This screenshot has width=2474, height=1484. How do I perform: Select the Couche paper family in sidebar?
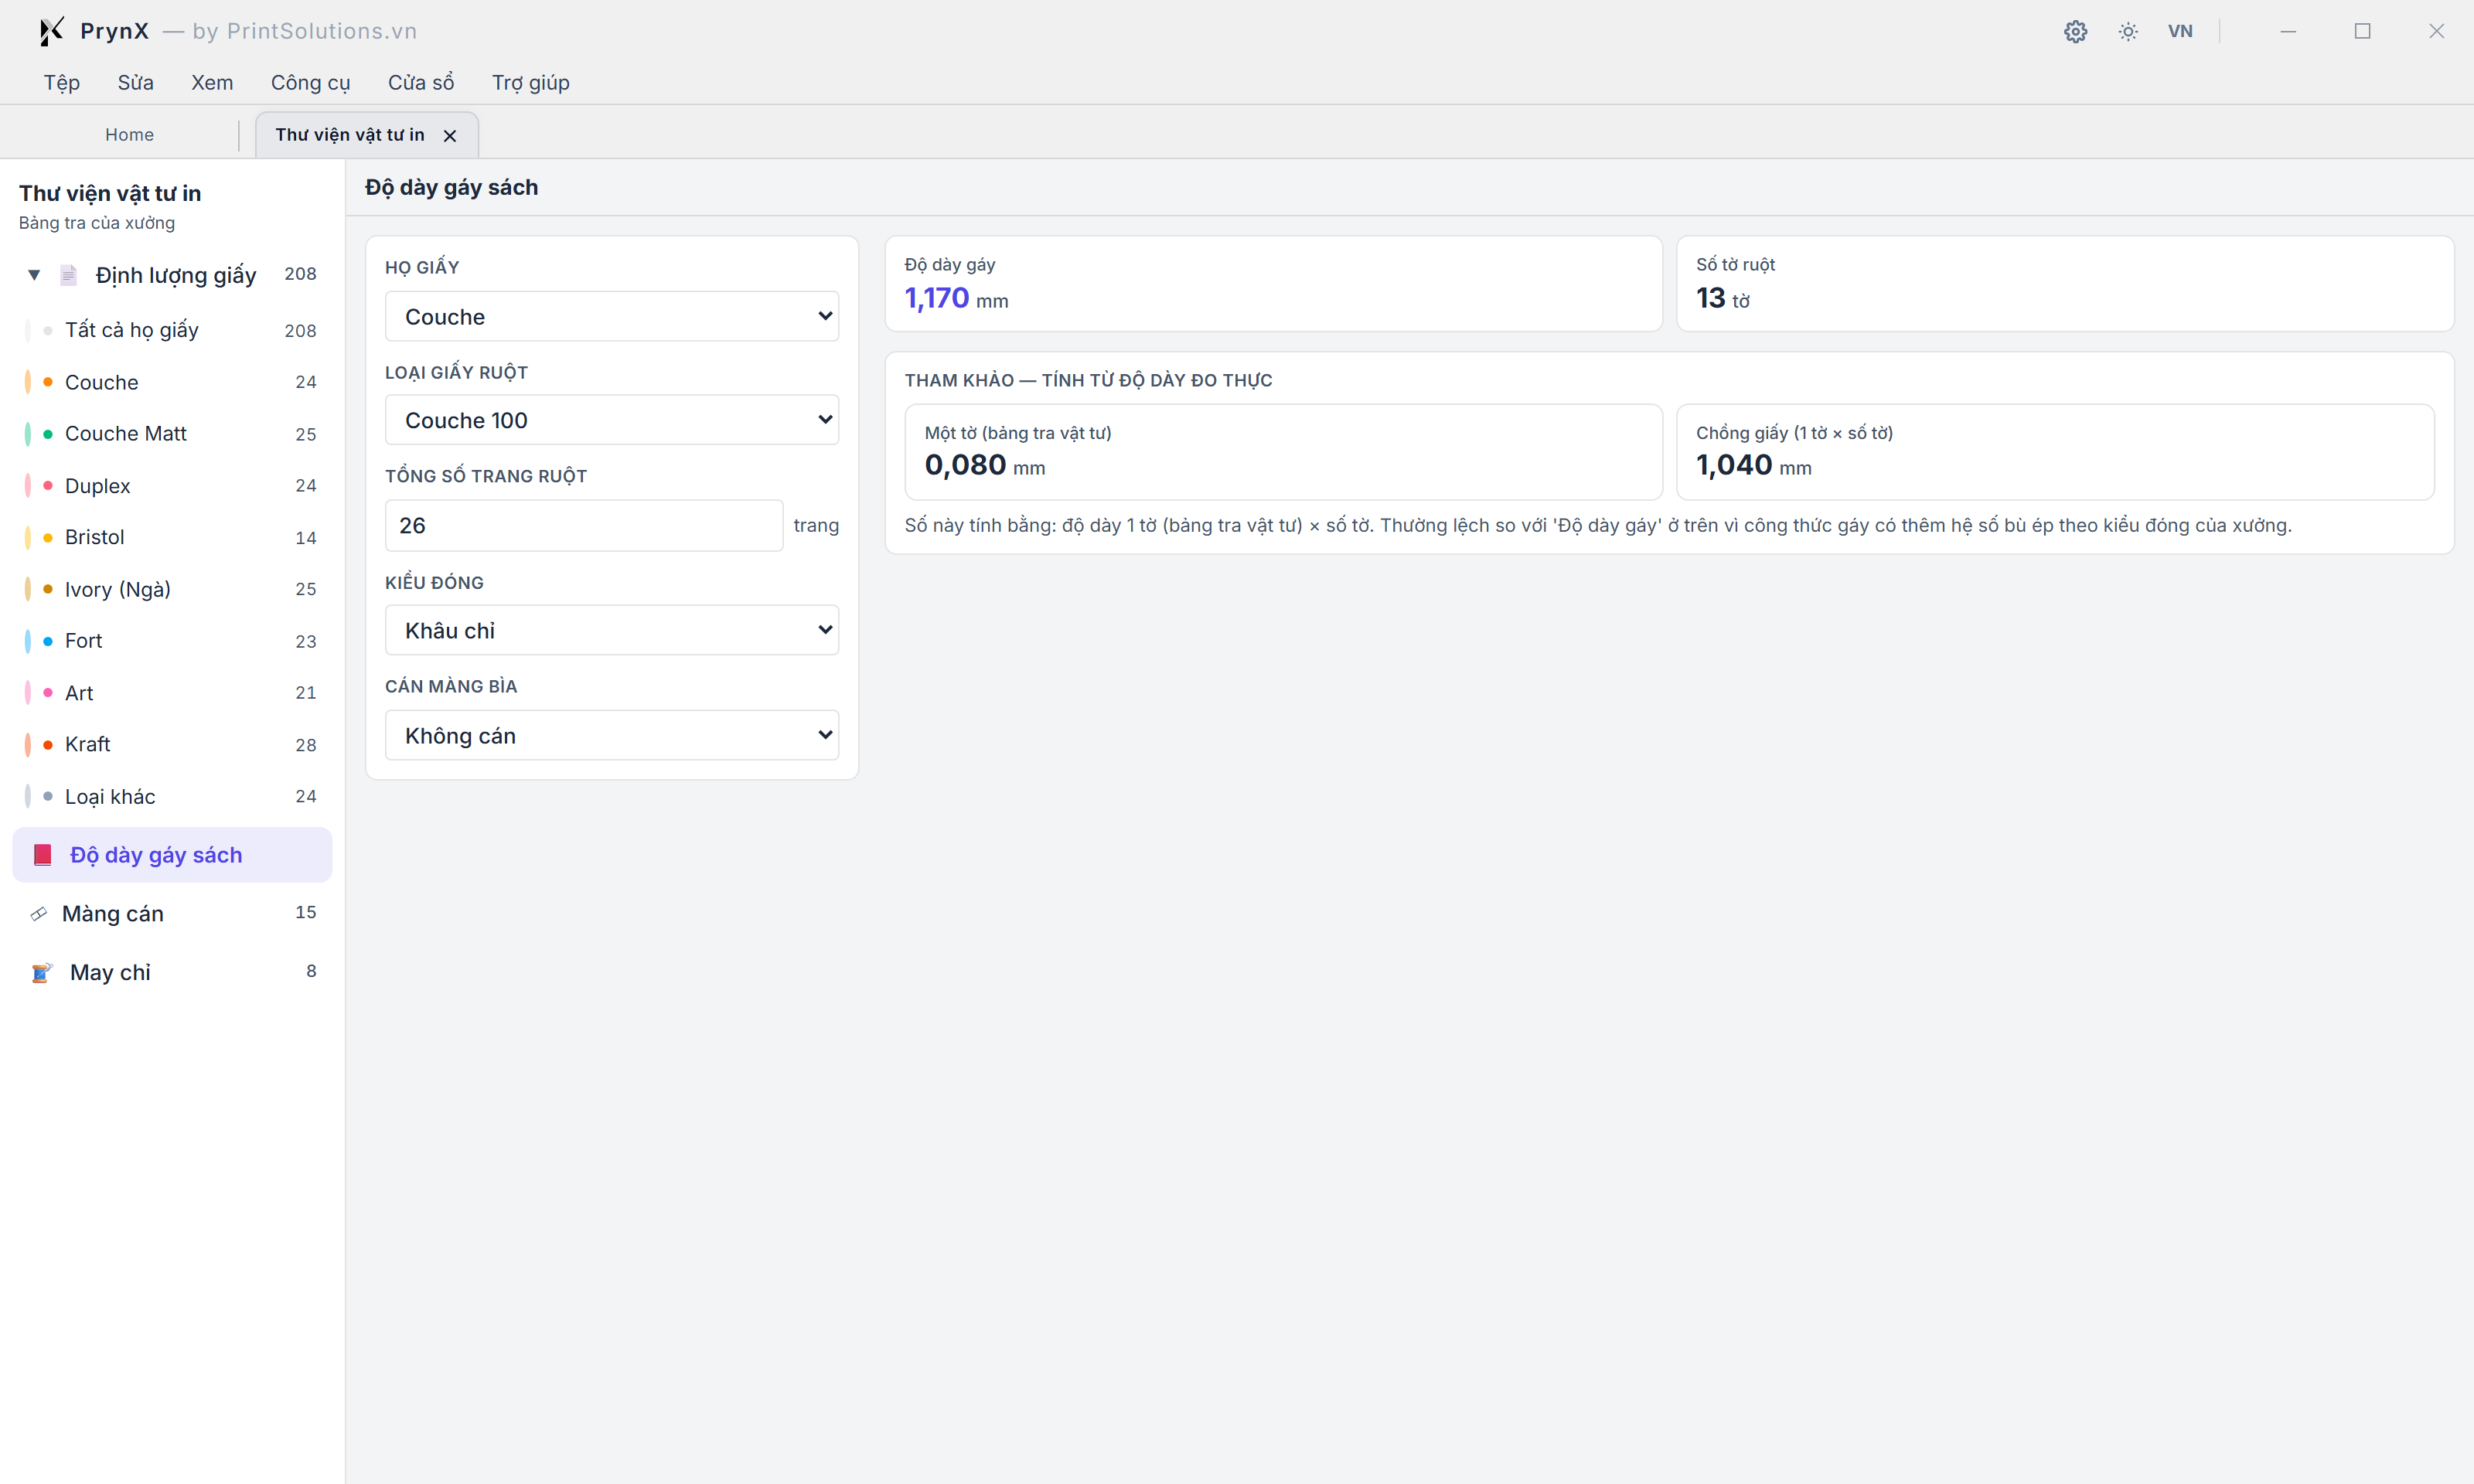(172, 382)
